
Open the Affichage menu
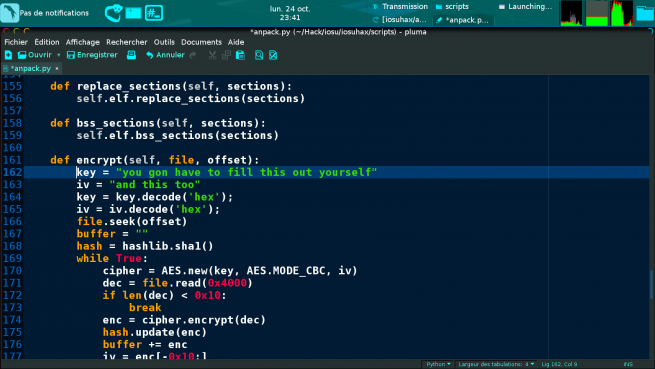click(83, 42)
